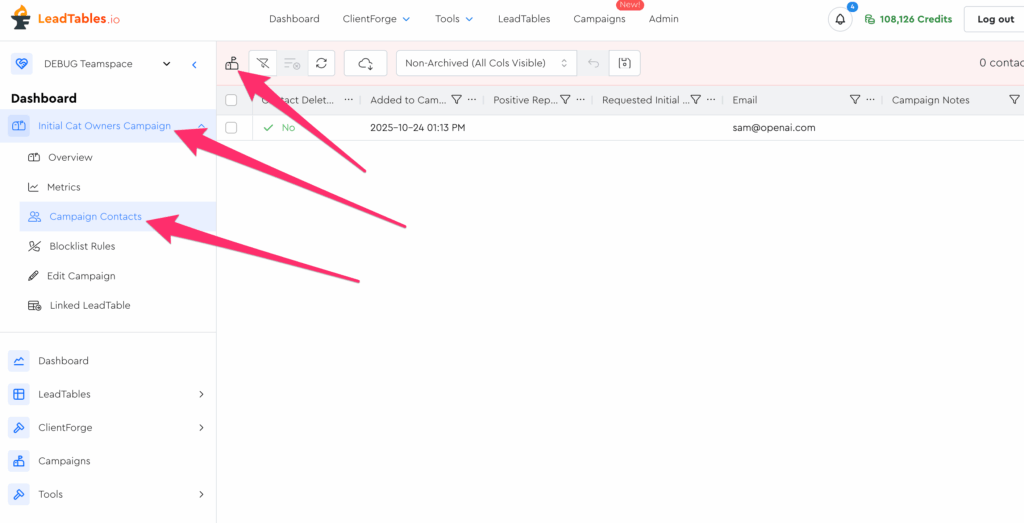Screen dimensions: 1024x523
Task: Toggle the select-all checkbox in the table header
Action: (232, 100)
